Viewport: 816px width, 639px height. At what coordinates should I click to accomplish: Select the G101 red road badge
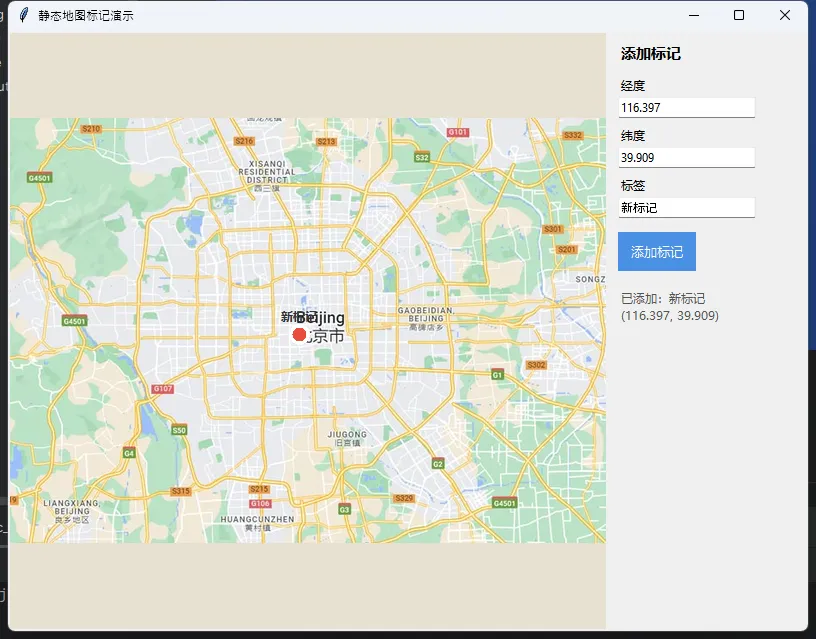click(x=457, y=132)
